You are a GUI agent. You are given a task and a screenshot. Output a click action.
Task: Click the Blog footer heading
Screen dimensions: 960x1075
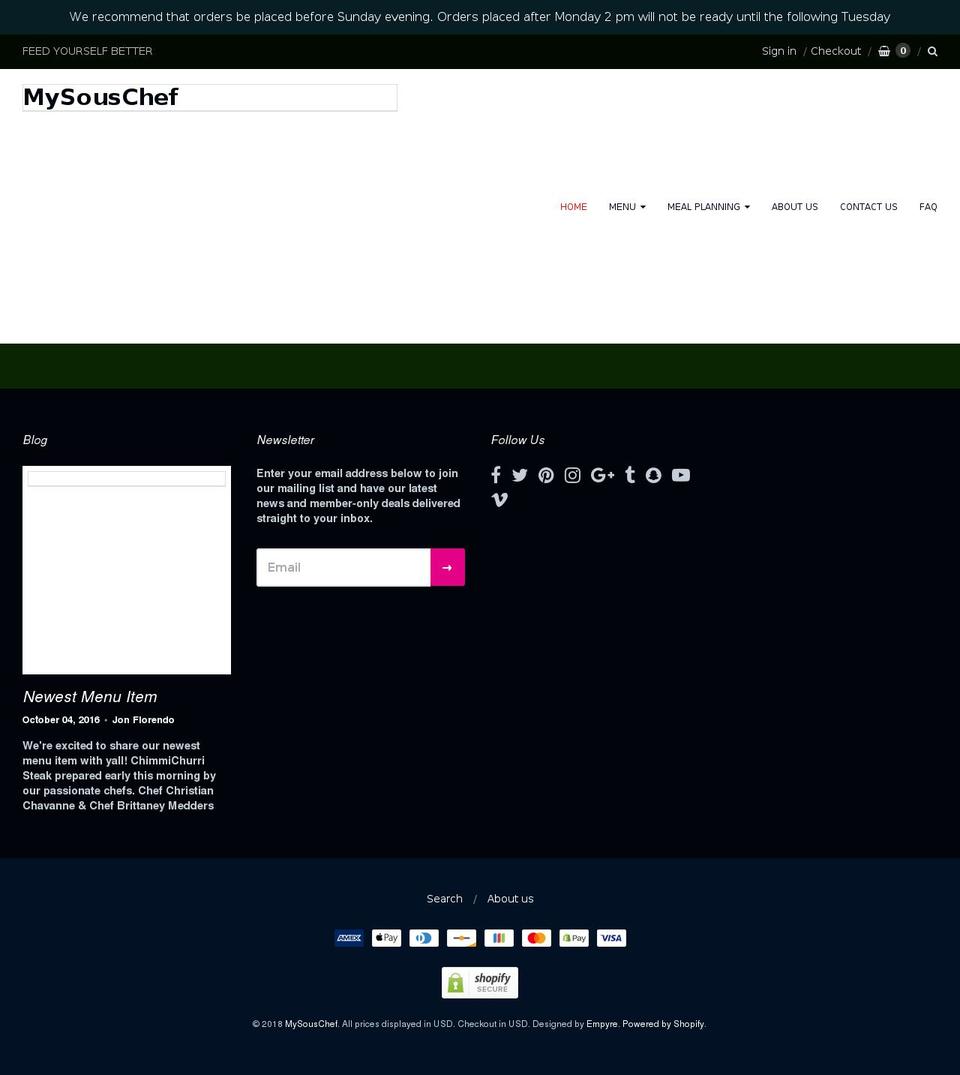[x=35, y=440]
